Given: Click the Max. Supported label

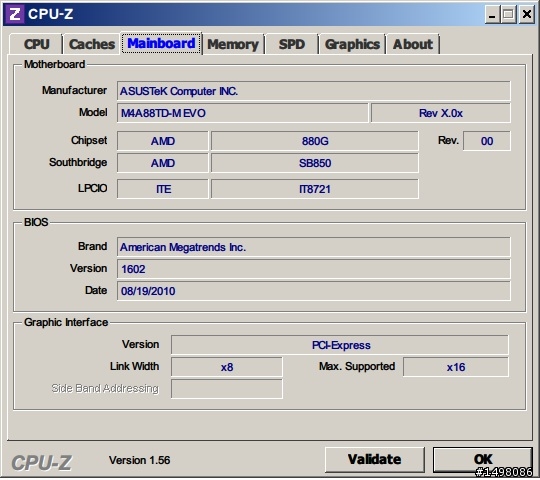Looking at the screenshot, I should [357, 366].
